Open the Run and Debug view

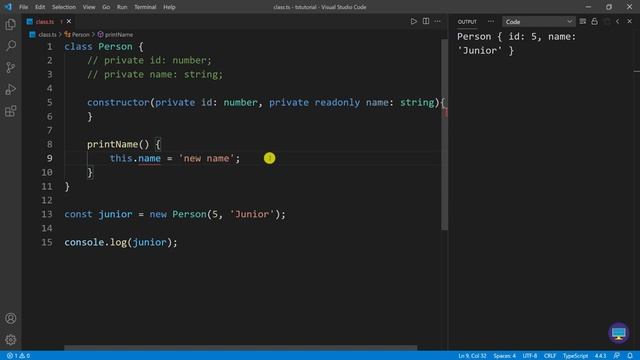coord(11,89)
